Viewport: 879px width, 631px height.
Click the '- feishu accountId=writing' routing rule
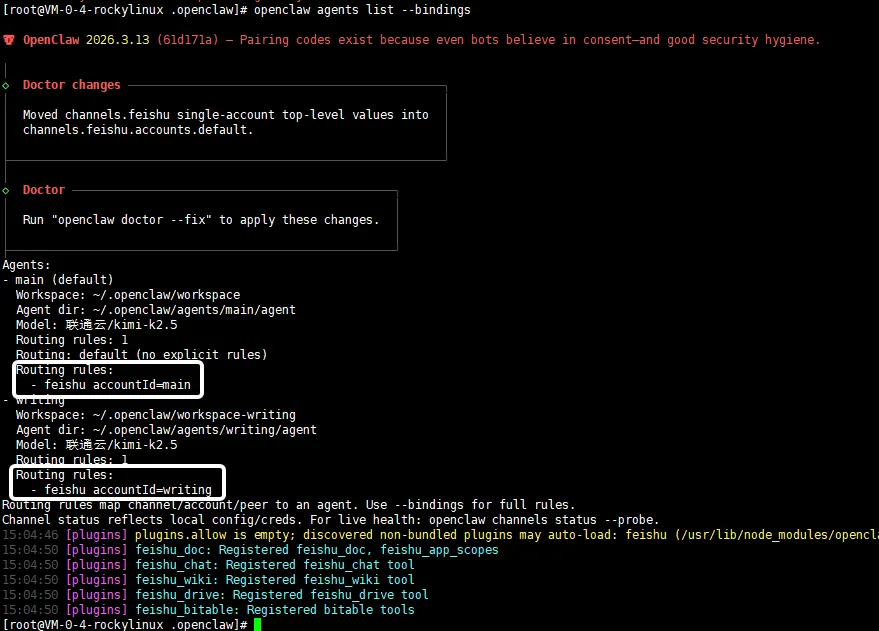click(121, 490)
